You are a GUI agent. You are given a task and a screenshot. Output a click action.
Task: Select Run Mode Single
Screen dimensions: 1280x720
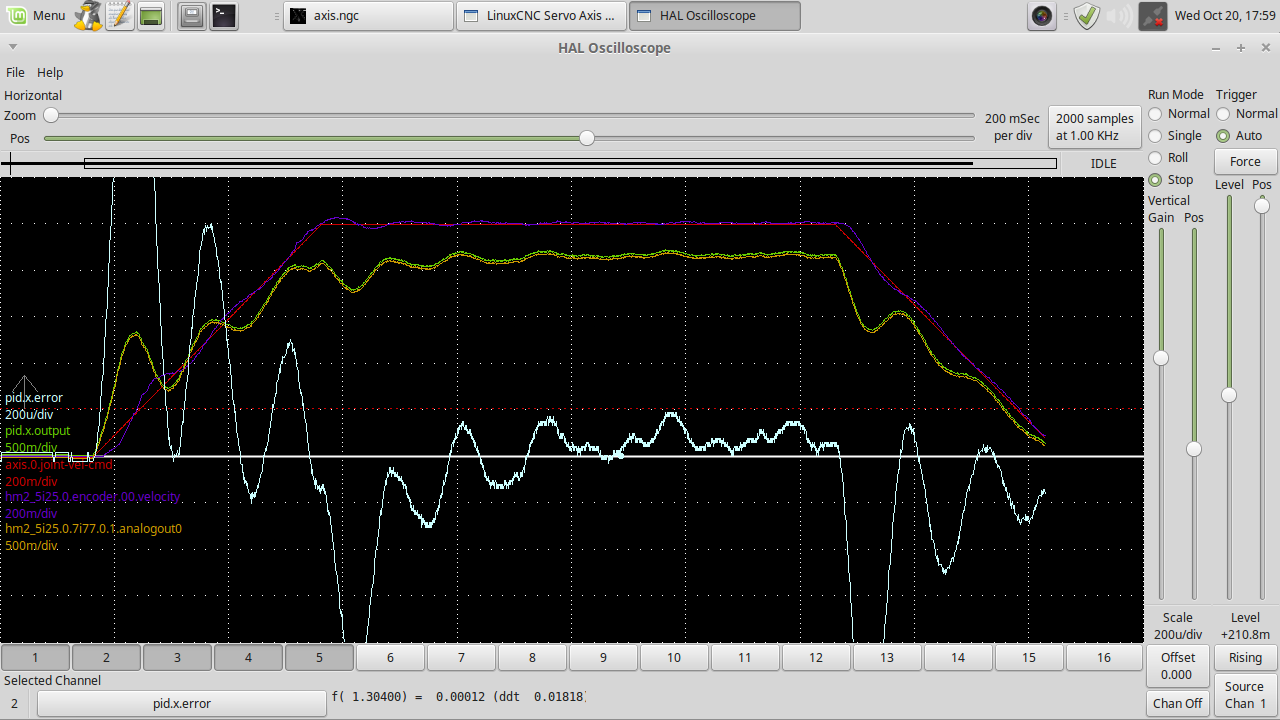(1176, 136)
